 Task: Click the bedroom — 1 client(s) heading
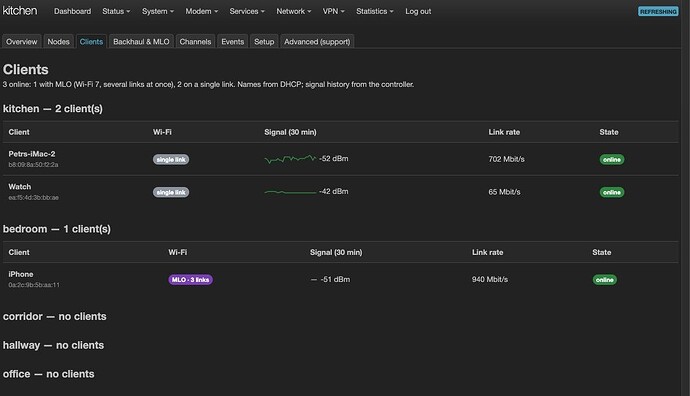57,229
